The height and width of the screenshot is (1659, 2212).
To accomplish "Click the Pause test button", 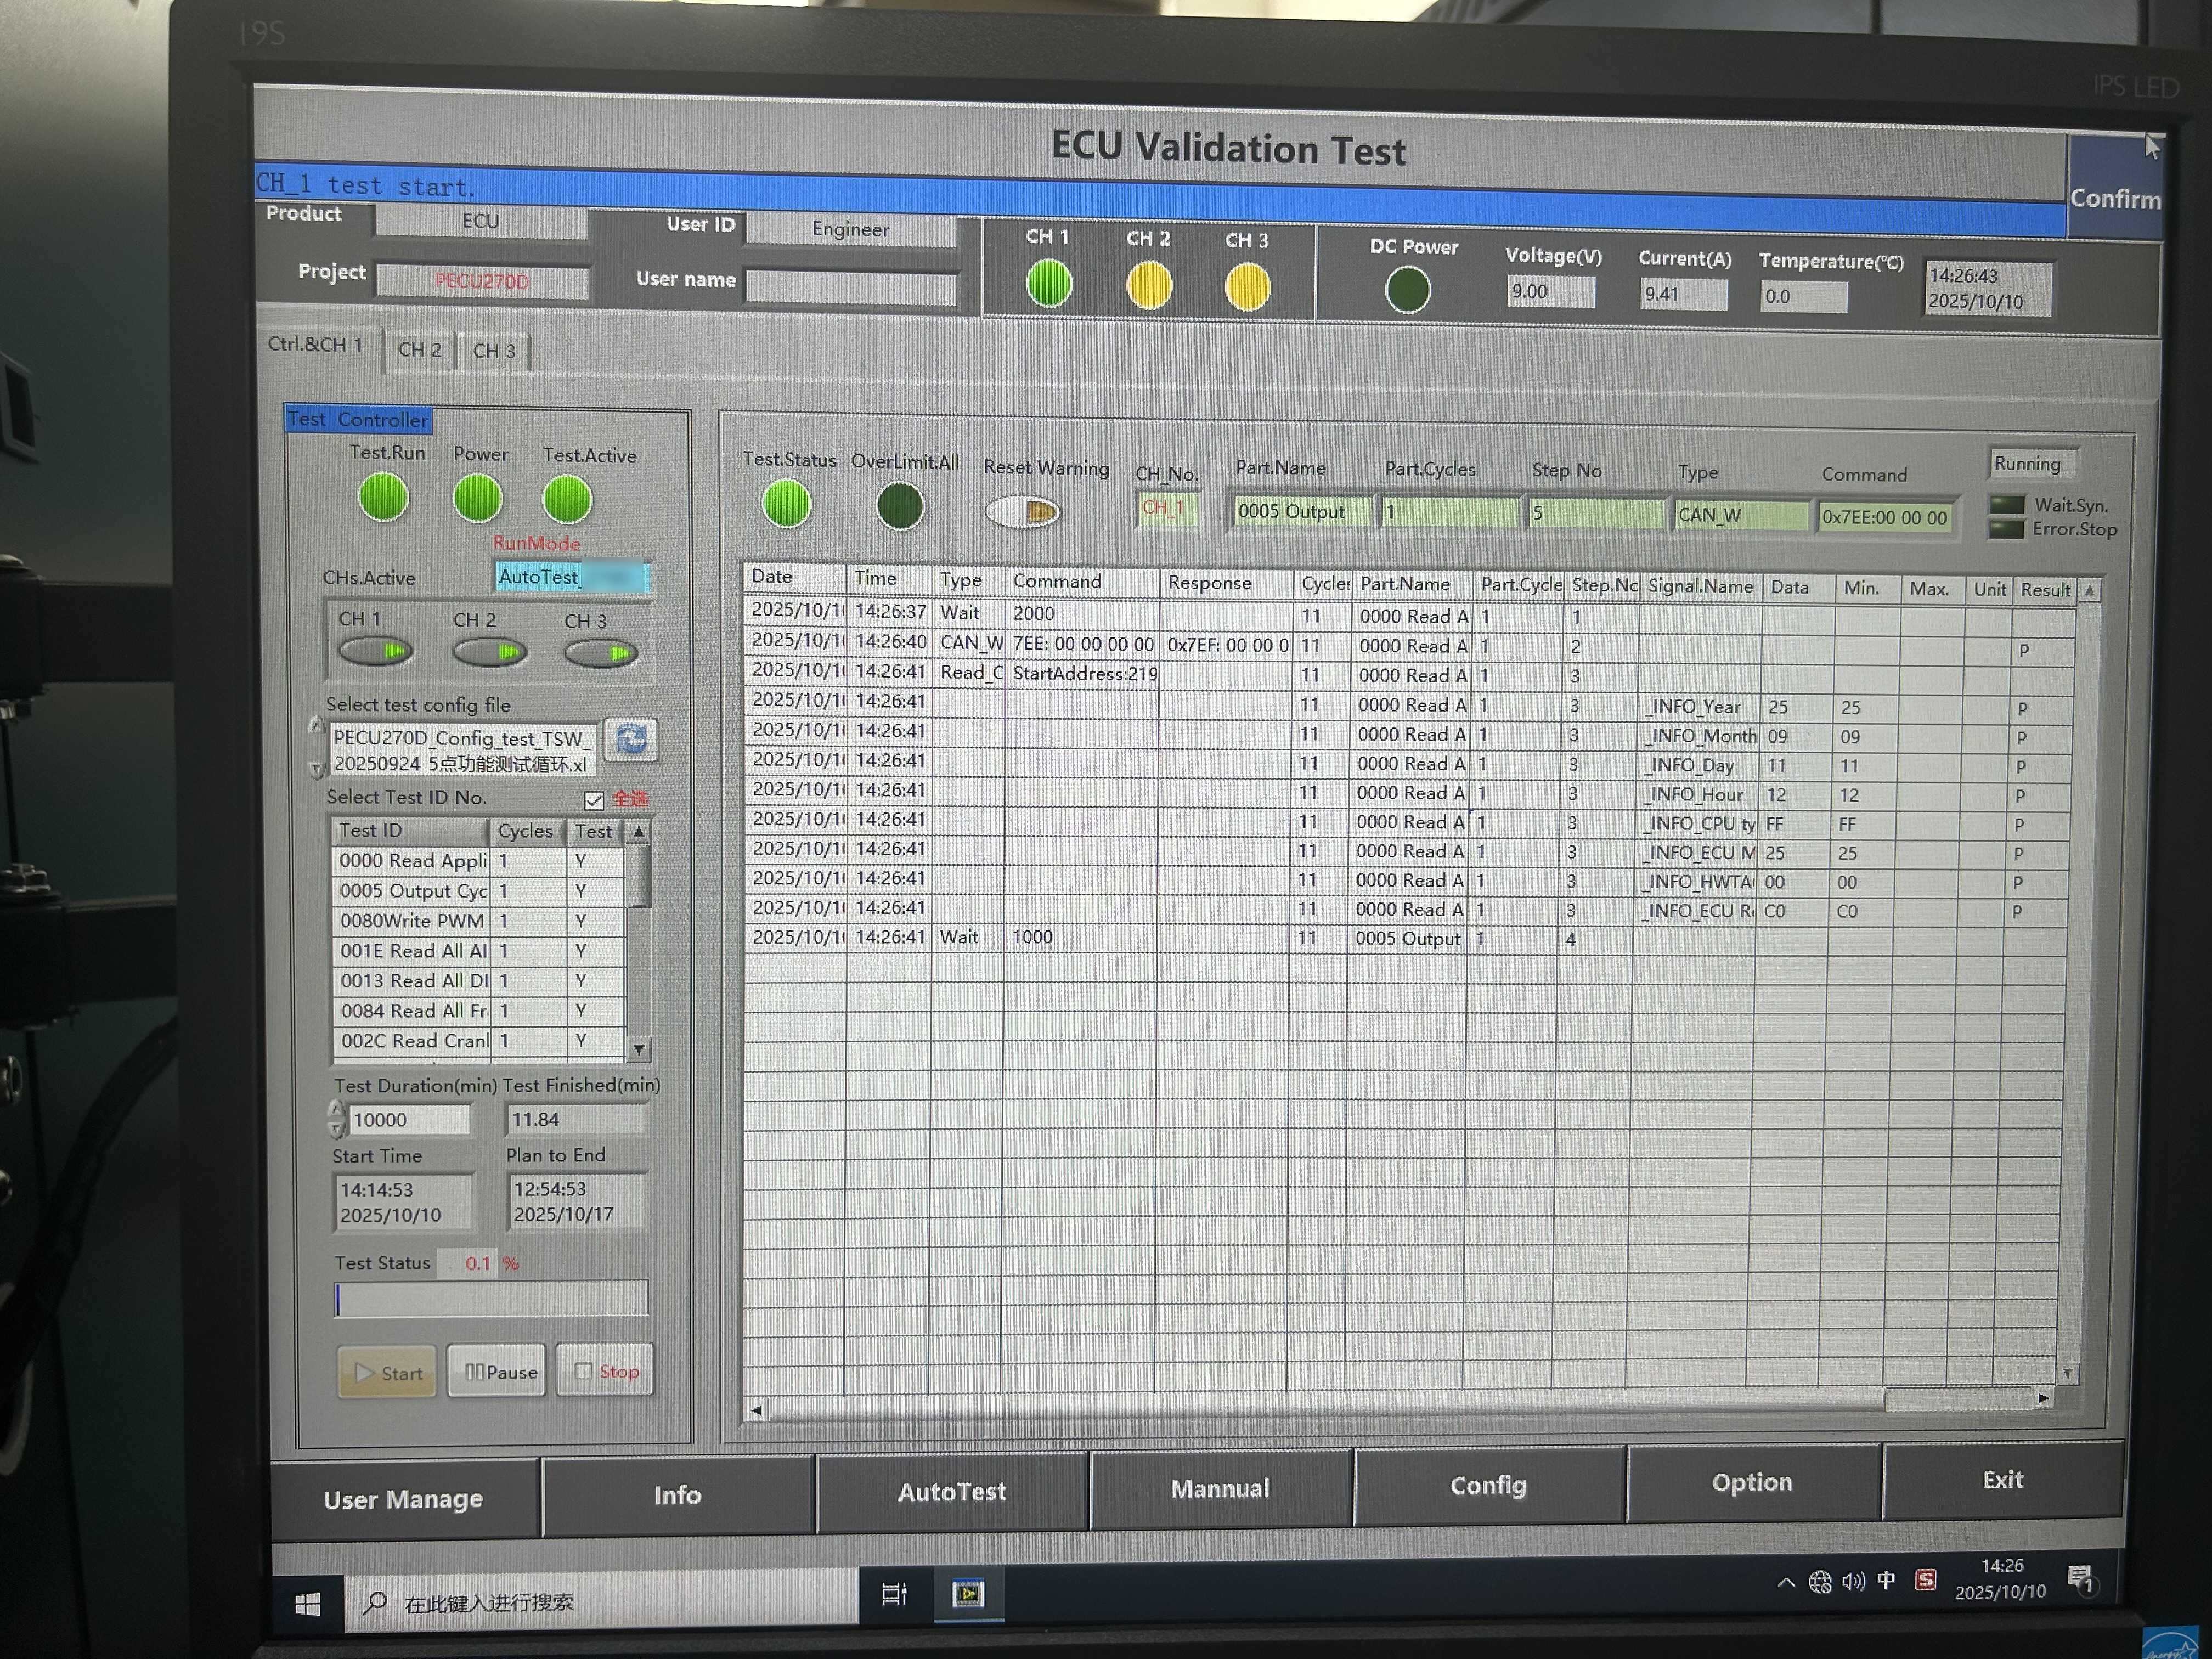I will [x=497, y=1372].
